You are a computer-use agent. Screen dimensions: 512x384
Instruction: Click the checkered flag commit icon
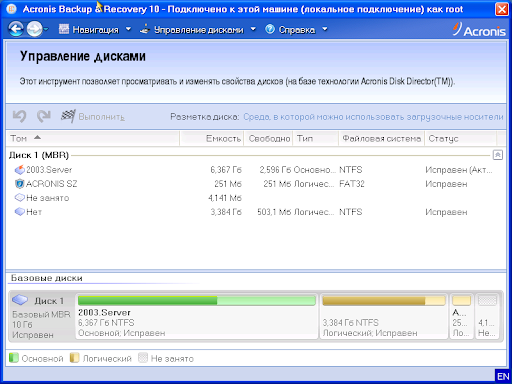pos(68,116)
